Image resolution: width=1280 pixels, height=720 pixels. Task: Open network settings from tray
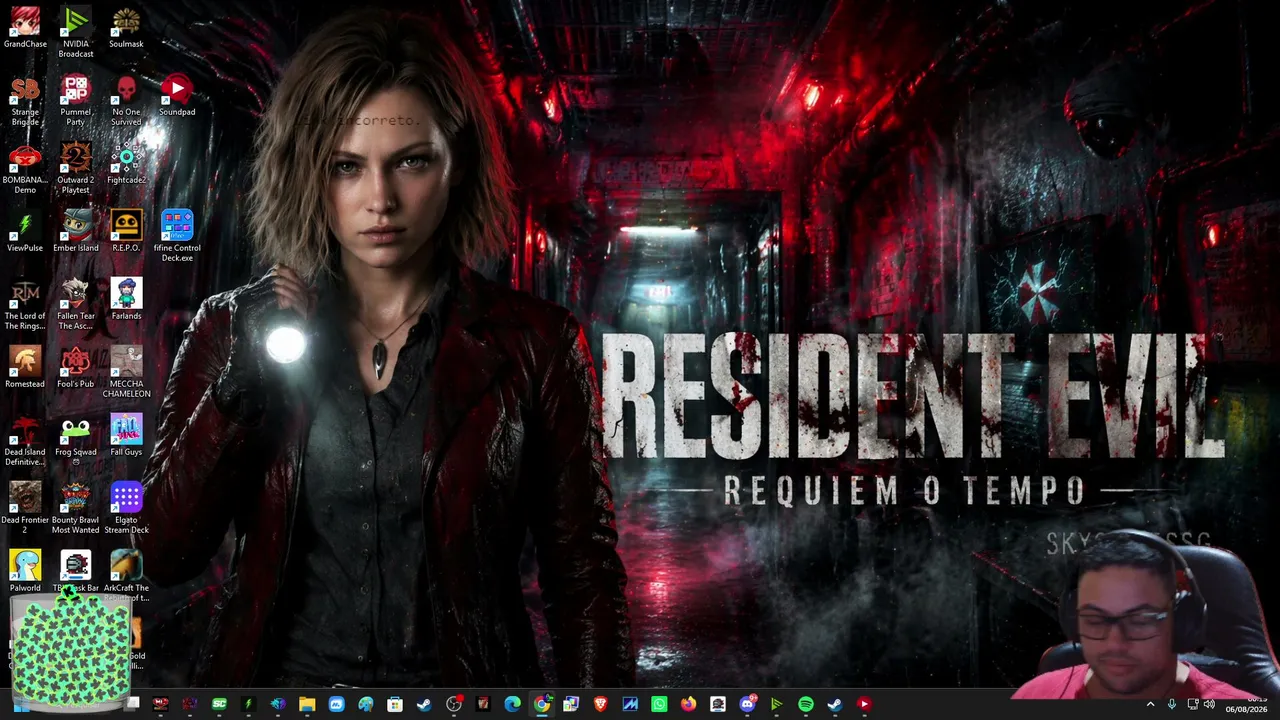coord(1191,704)
